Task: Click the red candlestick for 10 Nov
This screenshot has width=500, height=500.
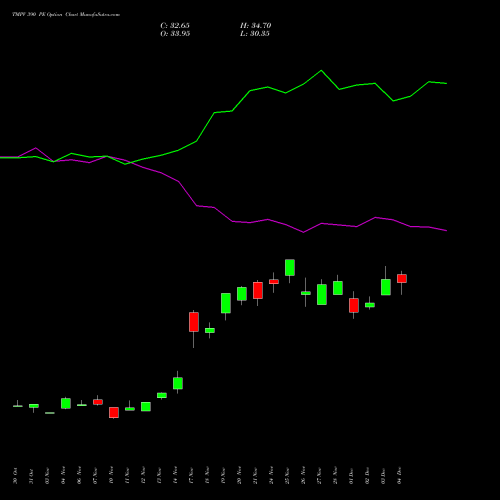Action: pyautogui.click(x=114, y=412)
